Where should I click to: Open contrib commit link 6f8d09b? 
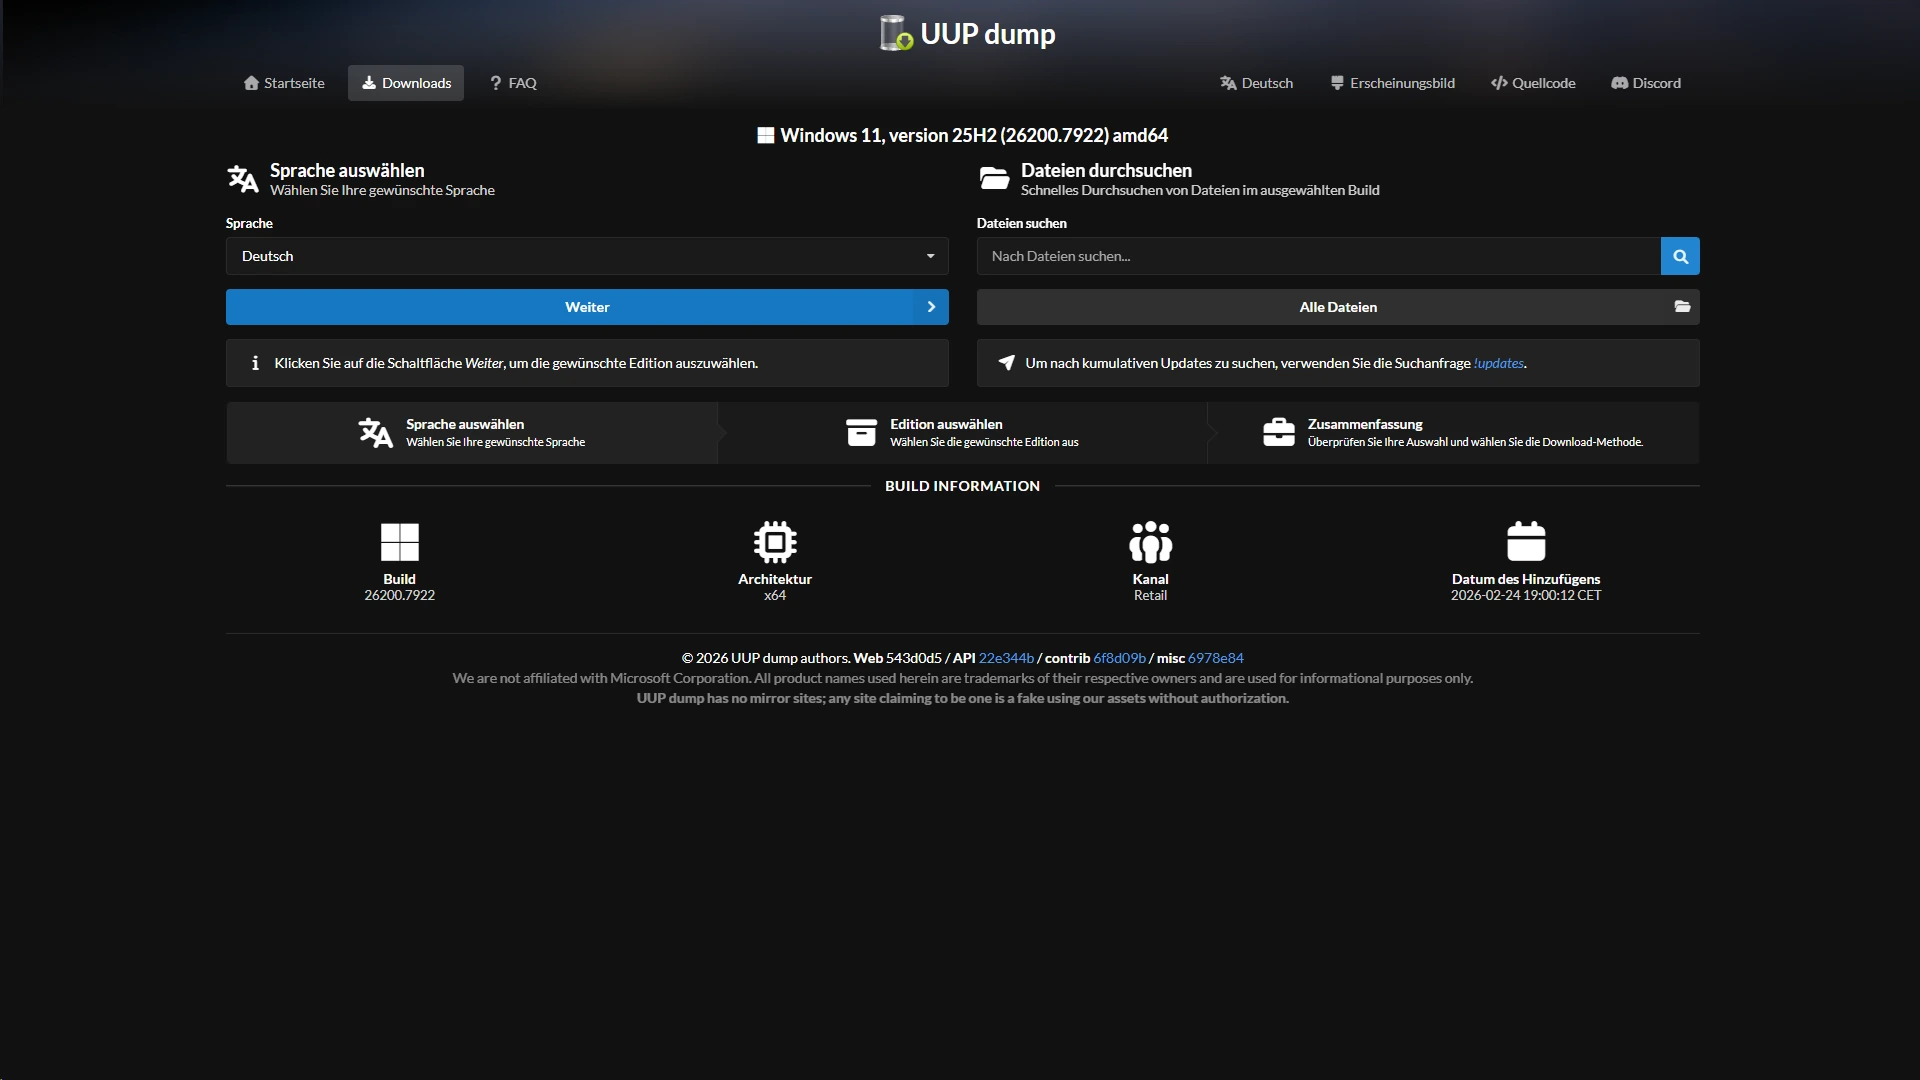[1119, 658]
